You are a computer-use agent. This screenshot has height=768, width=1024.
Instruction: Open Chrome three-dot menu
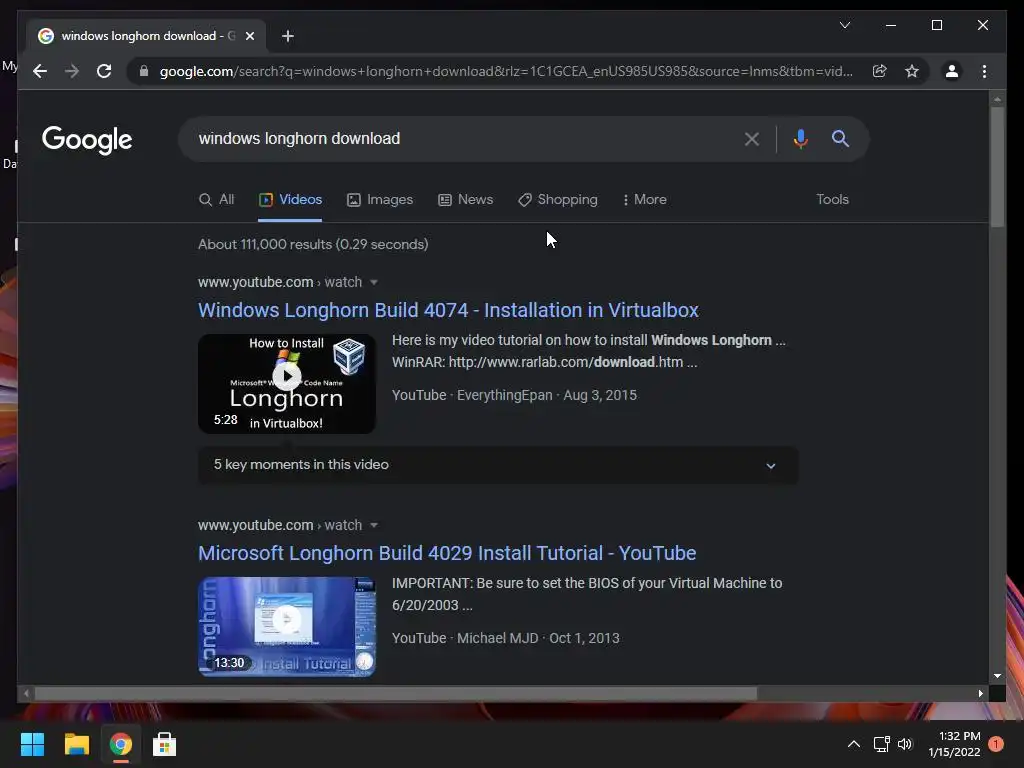pyautogui.click(x=984, y=71)
